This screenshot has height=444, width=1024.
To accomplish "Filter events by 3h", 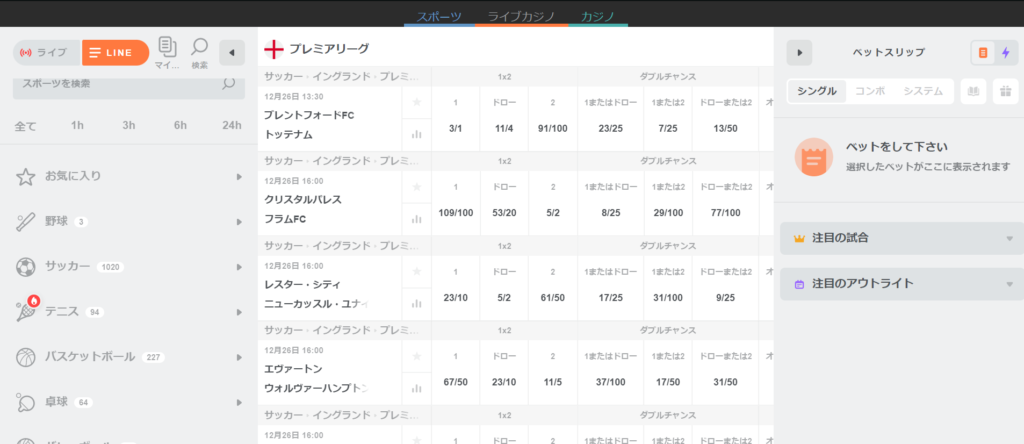I will click(129, 125).
